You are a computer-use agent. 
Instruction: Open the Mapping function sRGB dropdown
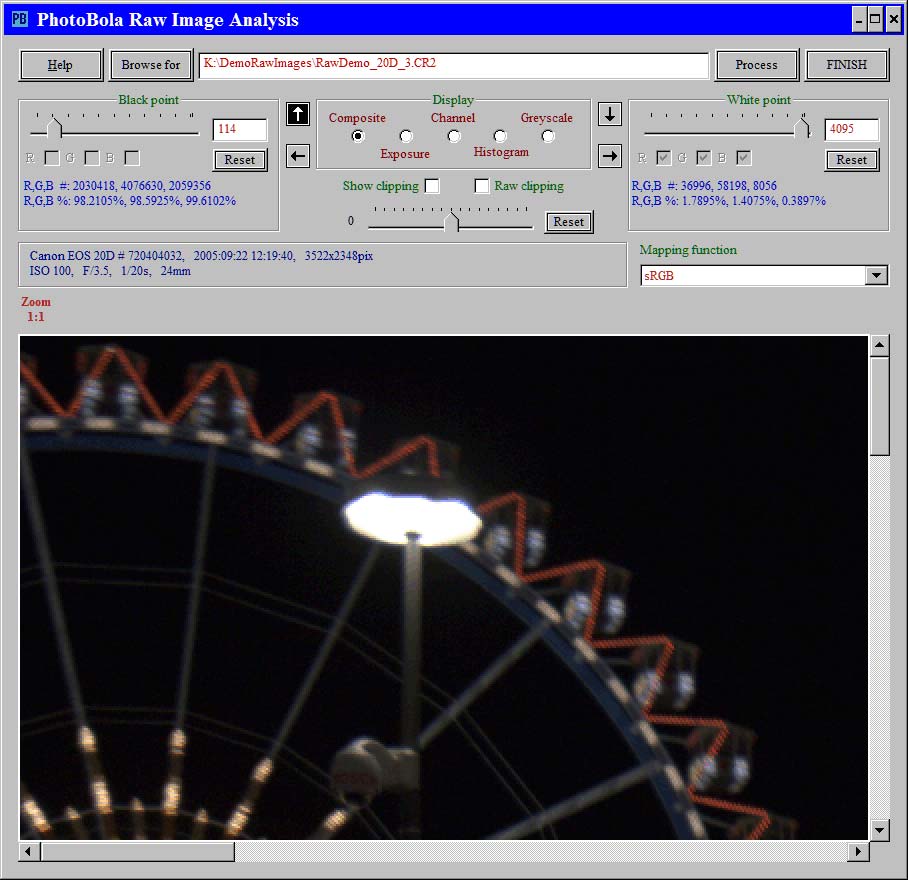pos(876,275)
